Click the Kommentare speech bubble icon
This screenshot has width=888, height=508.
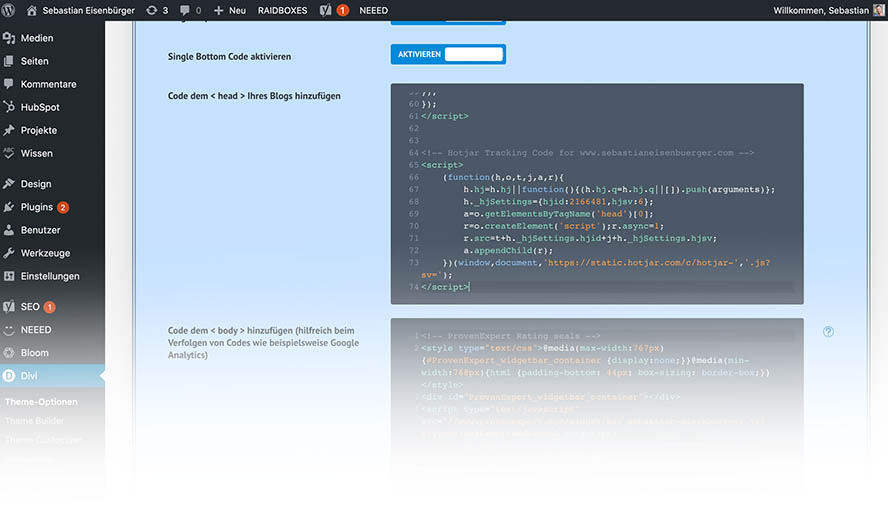click(x=8, y=84)
